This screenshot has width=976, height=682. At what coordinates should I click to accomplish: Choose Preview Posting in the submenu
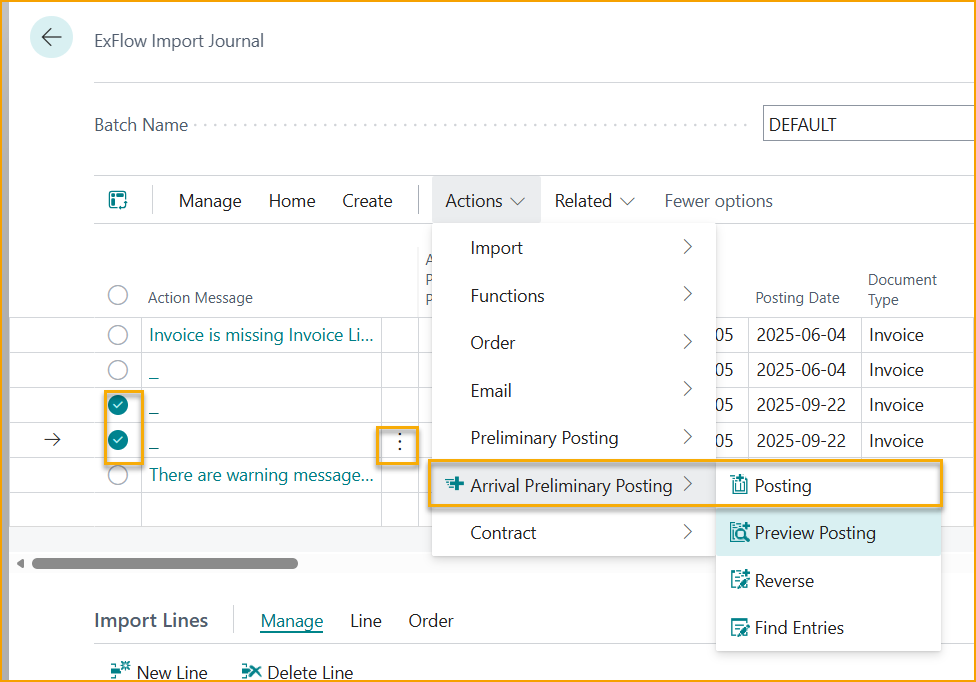(x=828, y=533)
